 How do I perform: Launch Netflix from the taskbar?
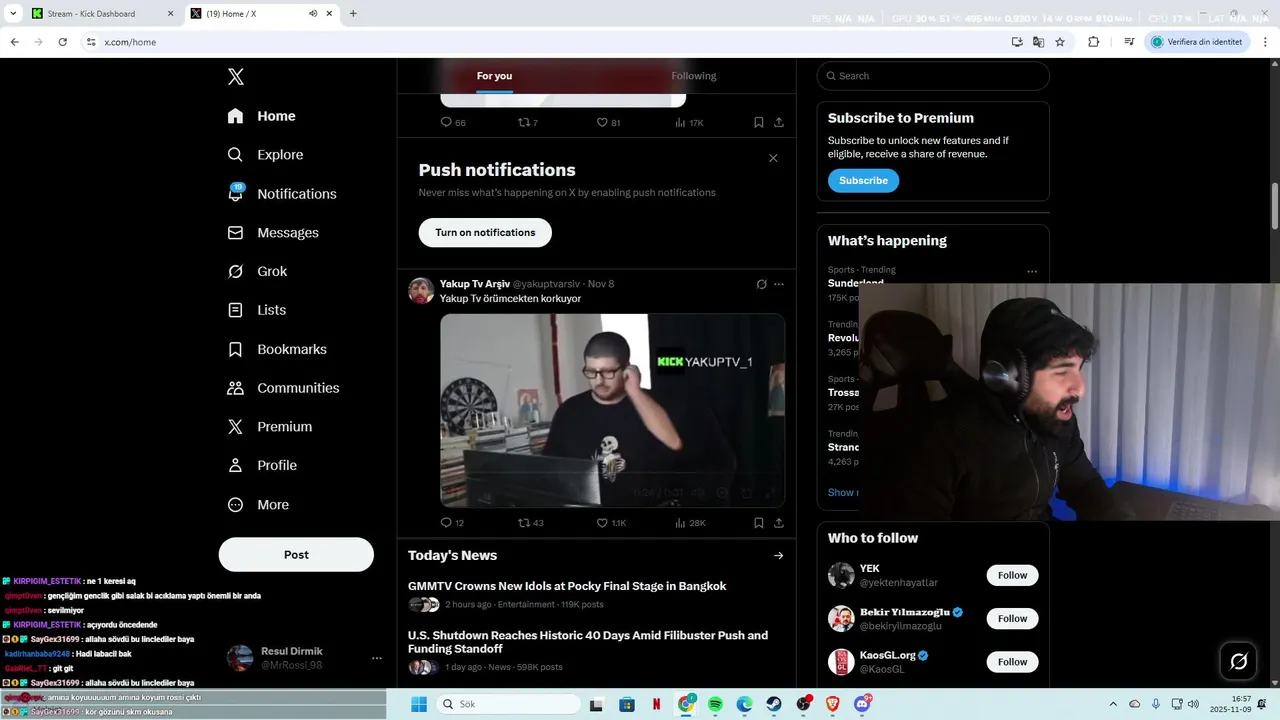coord(656,704)
